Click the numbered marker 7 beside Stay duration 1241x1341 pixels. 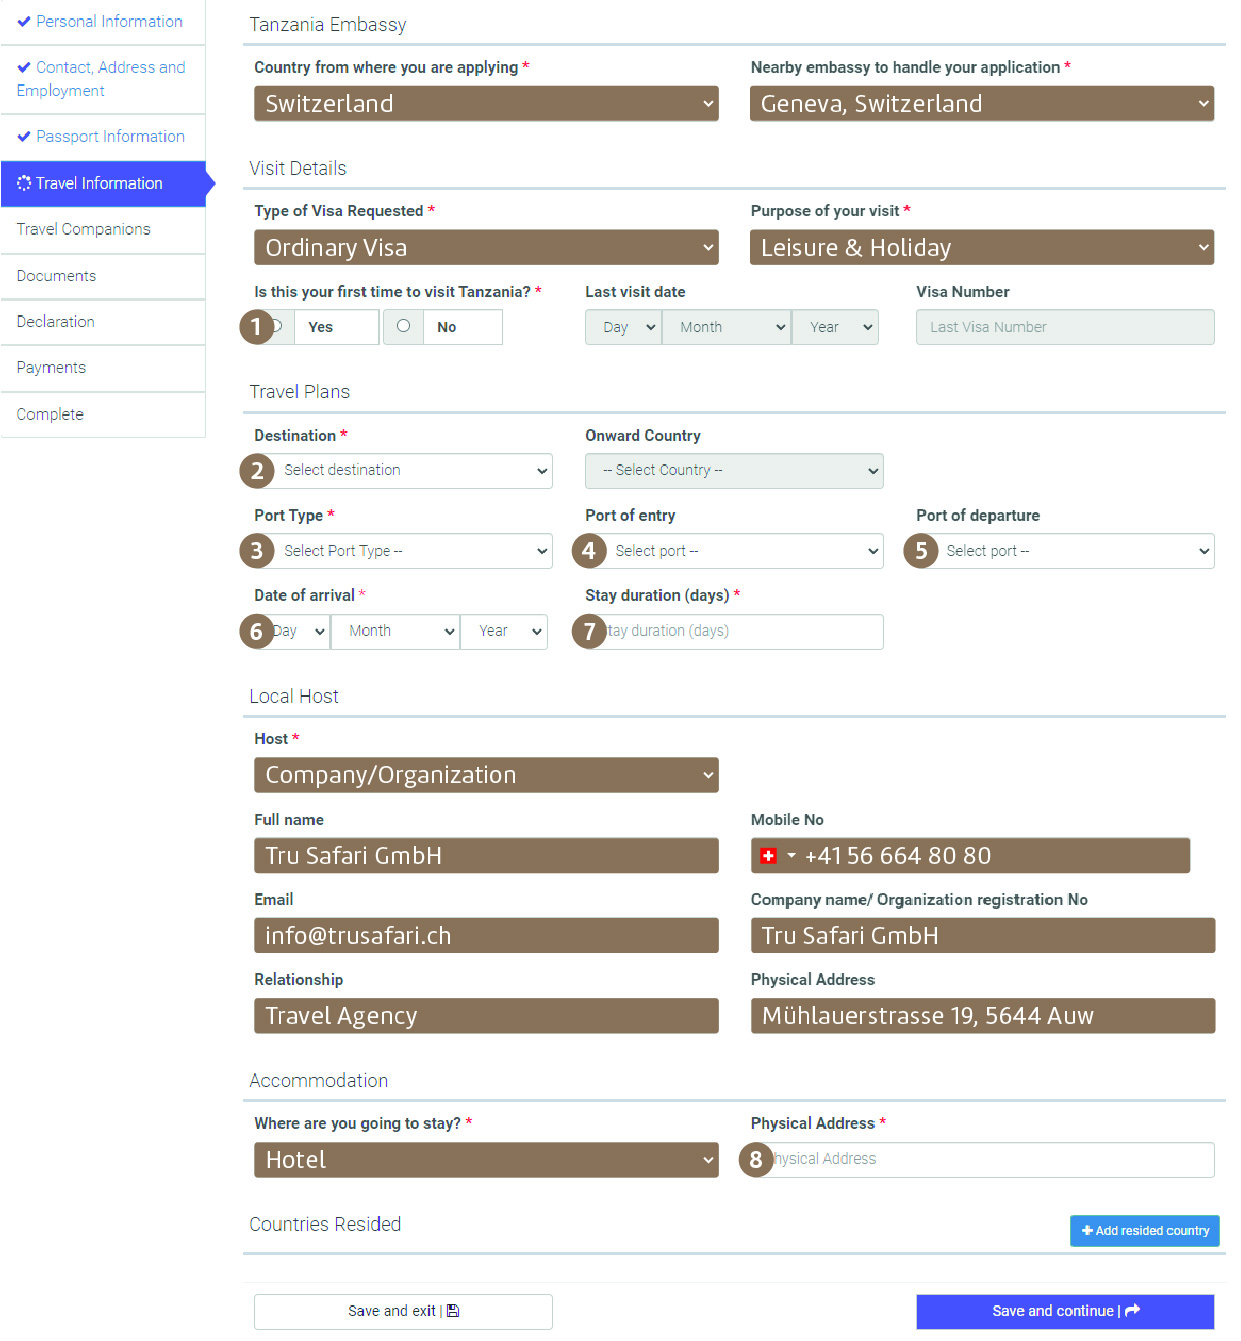[x=589, y=632]
